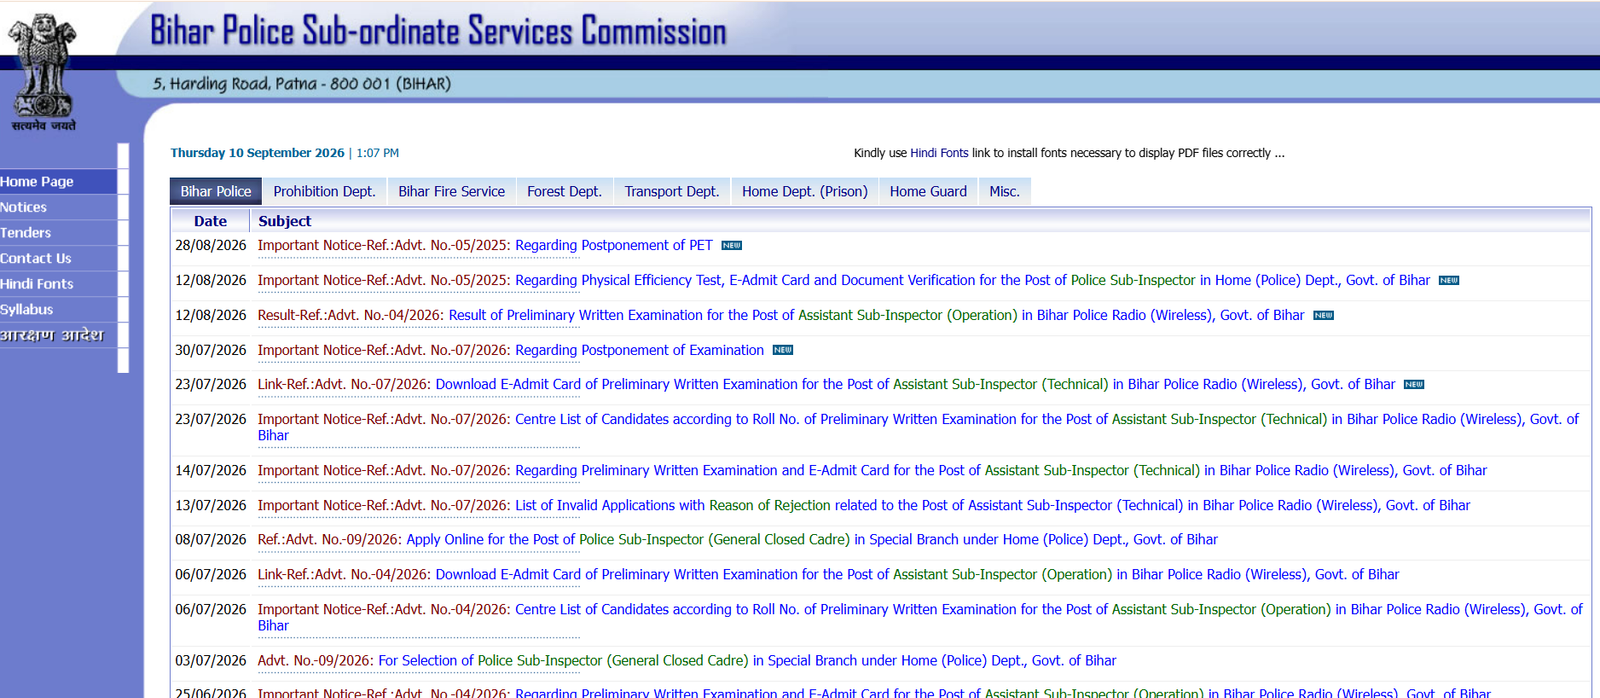Click the Subject column header
Image resolution: width=1600 pixels, height=698 pixels.
pos(285,221)
